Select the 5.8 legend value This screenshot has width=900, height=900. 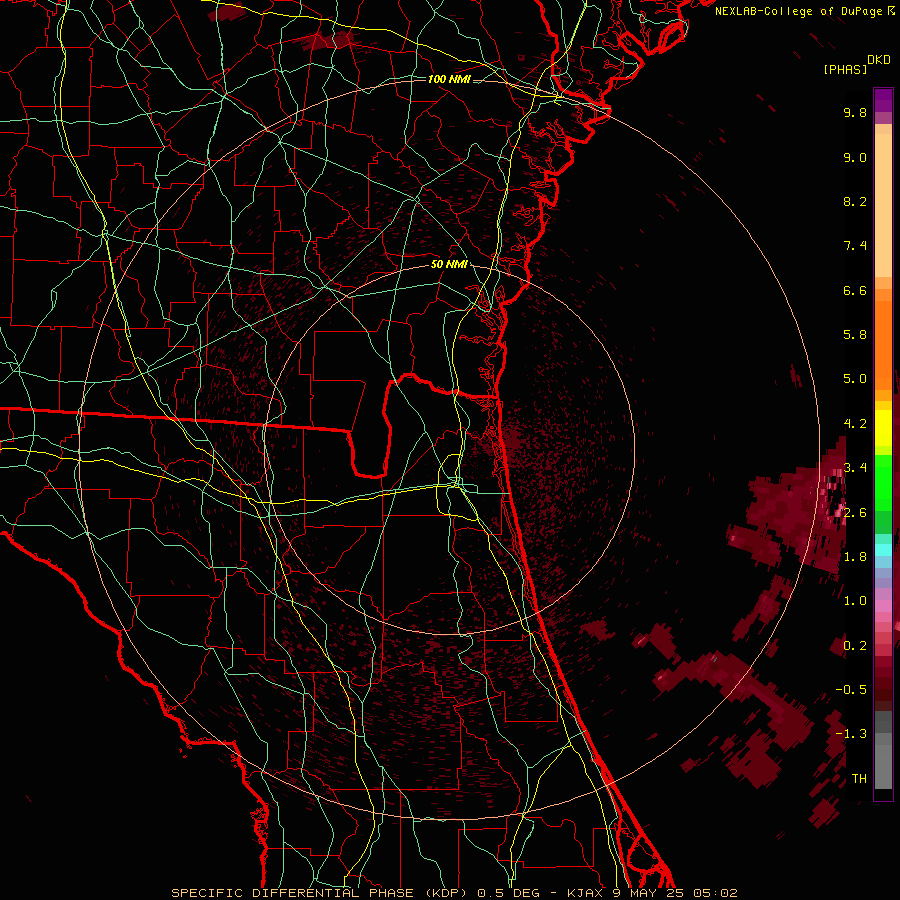tap(855, 335)
